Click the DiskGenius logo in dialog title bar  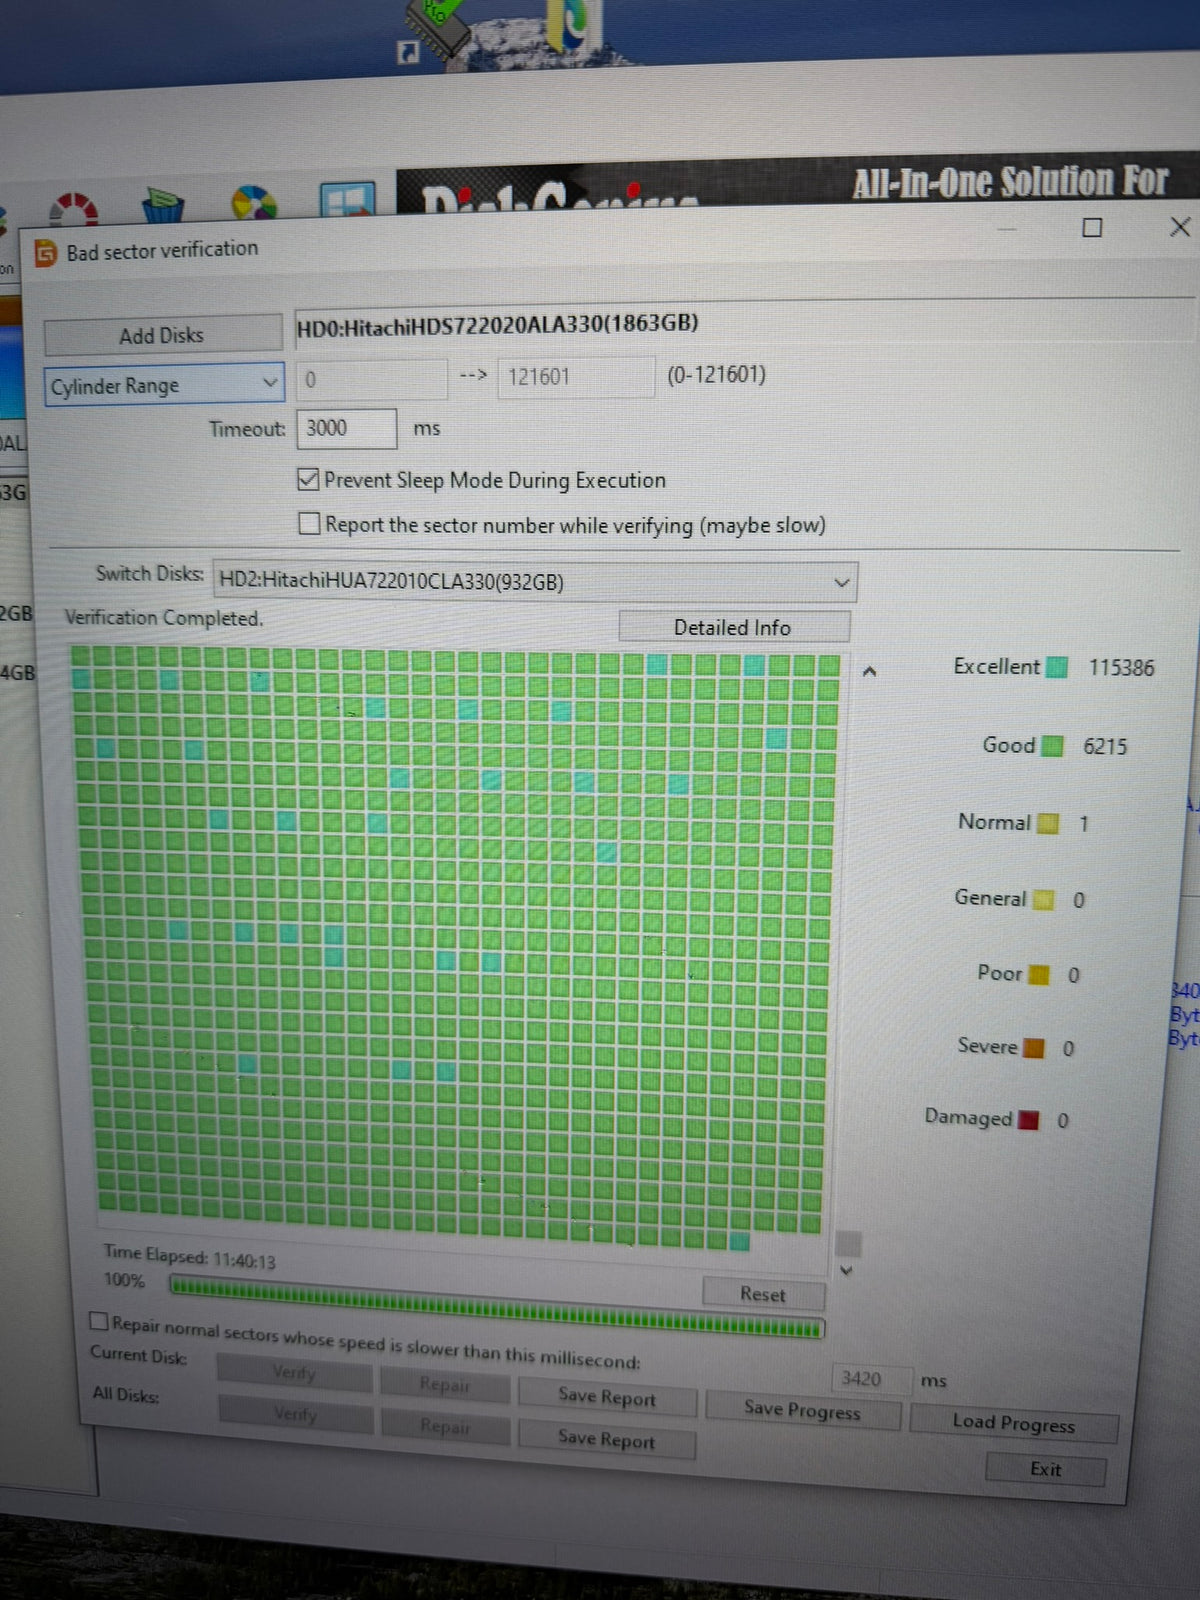(45, 254)
